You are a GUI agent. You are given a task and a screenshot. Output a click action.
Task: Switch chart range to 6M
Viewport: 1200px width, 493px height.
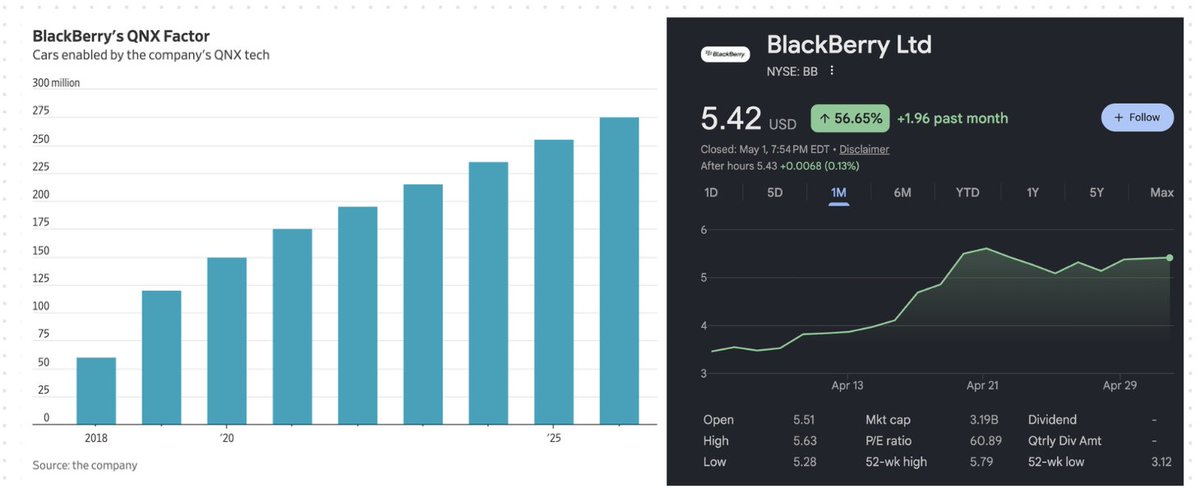point(902,192)
